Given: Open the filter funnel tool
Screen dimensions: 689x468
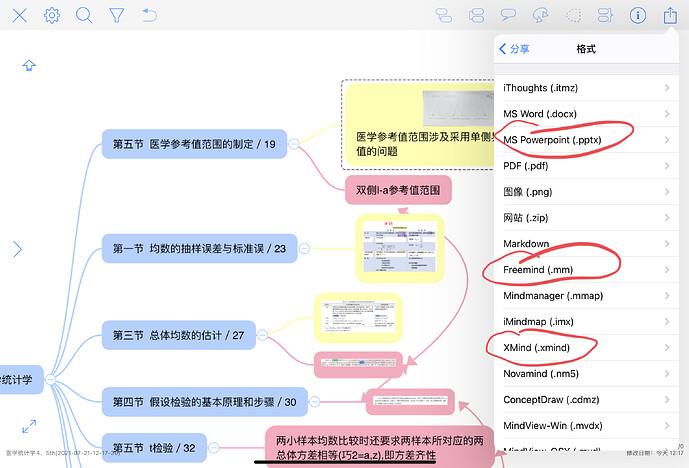Looking at the screenshot, I should click(x=116, y=15).
